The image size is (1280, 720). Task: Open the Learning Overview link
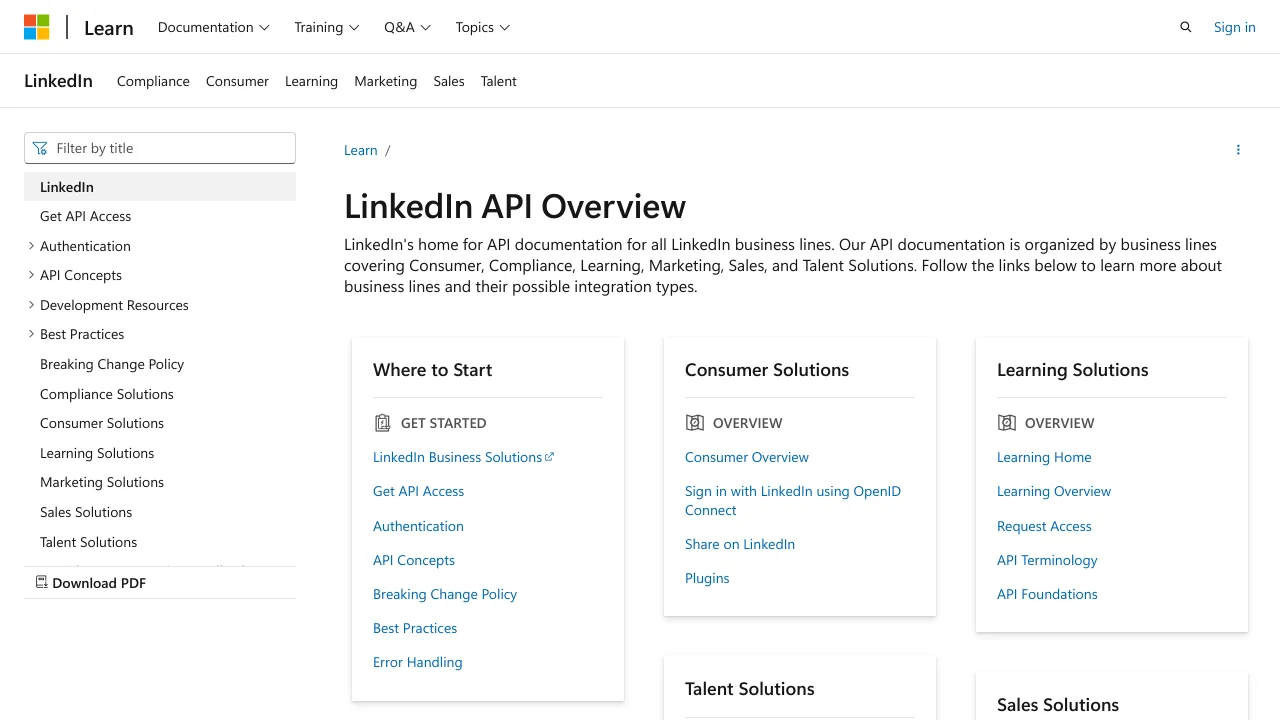click(x=1054, y=491)
